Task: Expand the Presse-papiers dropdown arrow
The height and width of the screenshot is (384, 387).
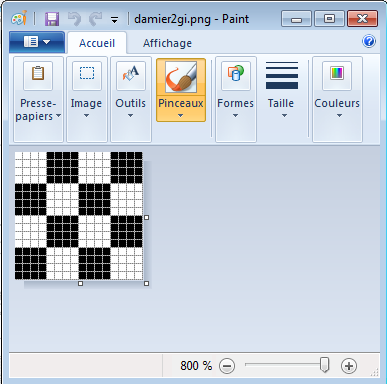Action: [58, 116]
